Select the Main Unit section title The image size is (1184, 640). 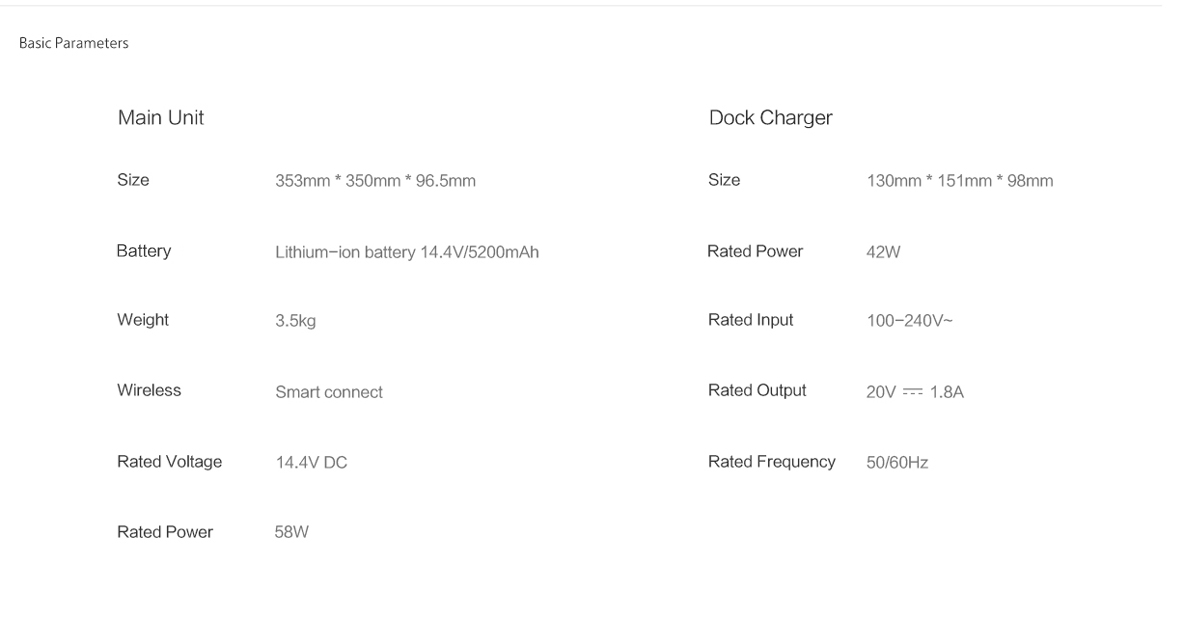coord(161,118)
